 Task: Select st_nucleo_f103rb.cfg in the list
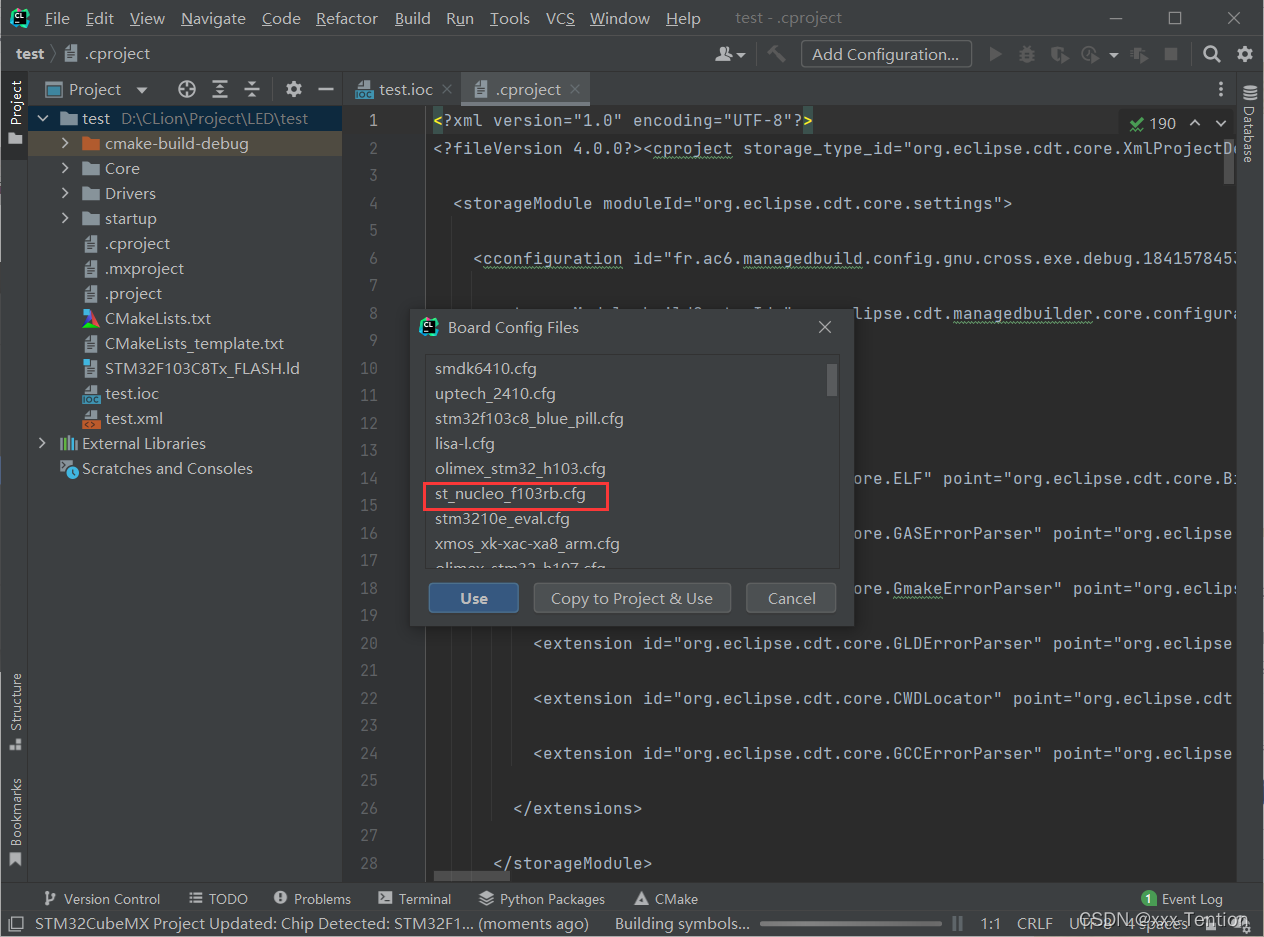pyautogui.click(x=510, y=494)
